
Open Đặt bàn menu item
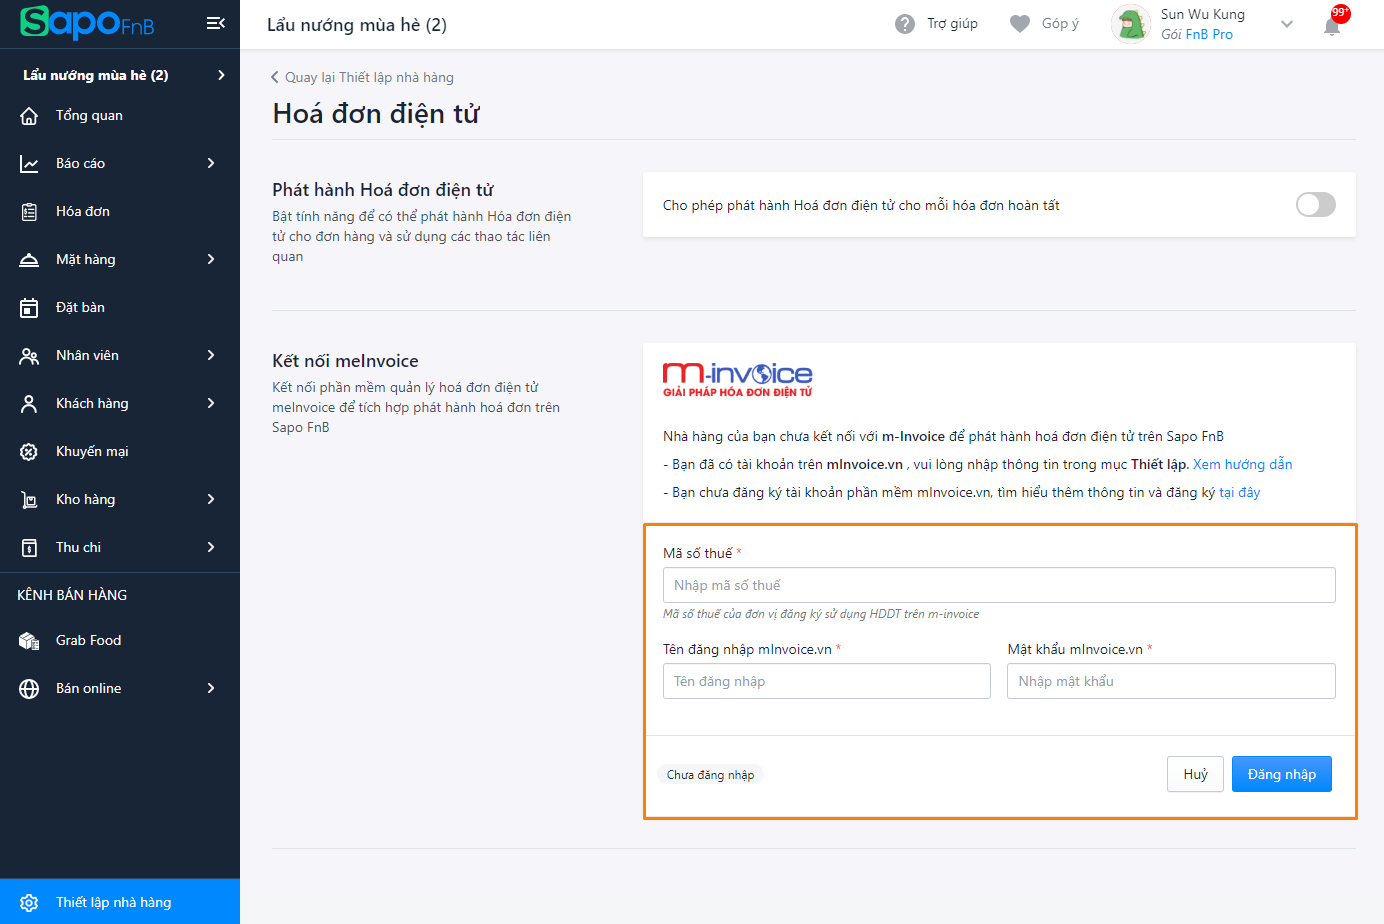(120, 308)
